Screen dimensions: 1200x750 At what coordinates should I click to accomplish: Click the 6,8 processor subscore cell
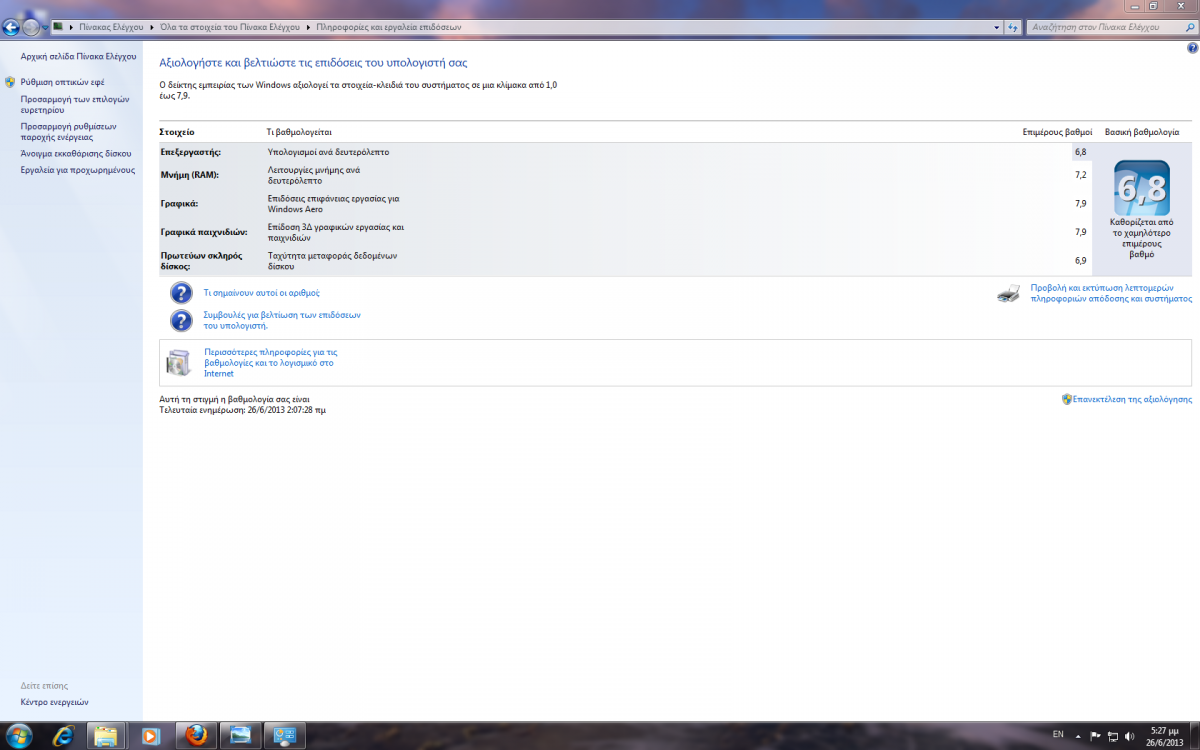click(1080, 152)
